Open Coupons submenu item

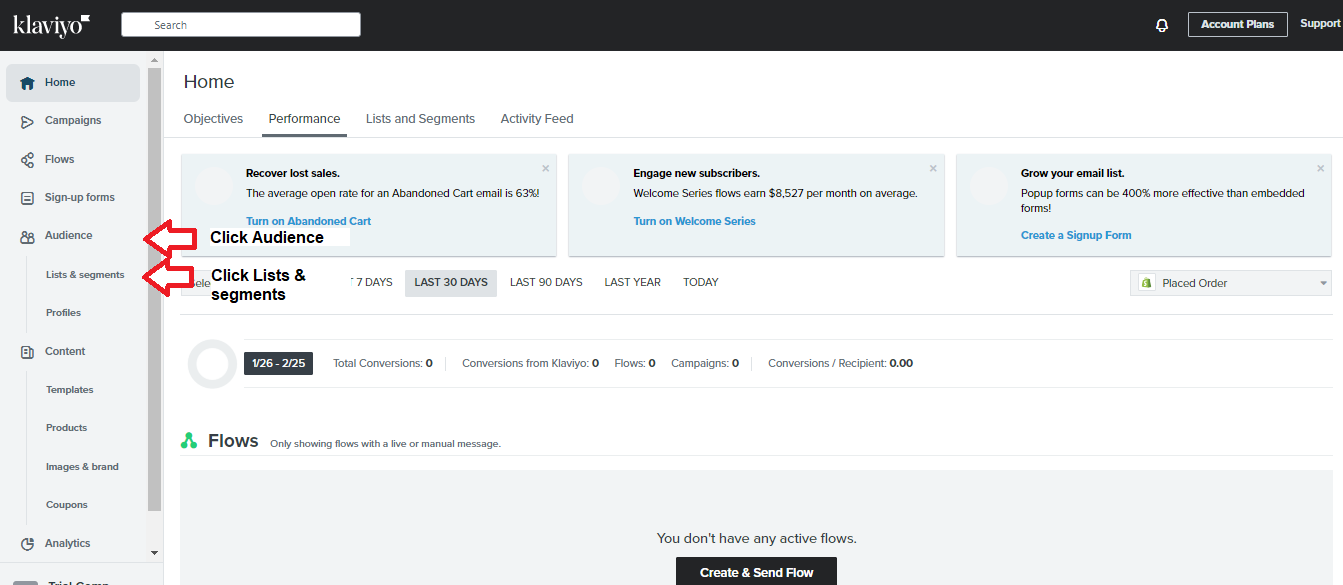pyautogui.click(x=67, y=504)
